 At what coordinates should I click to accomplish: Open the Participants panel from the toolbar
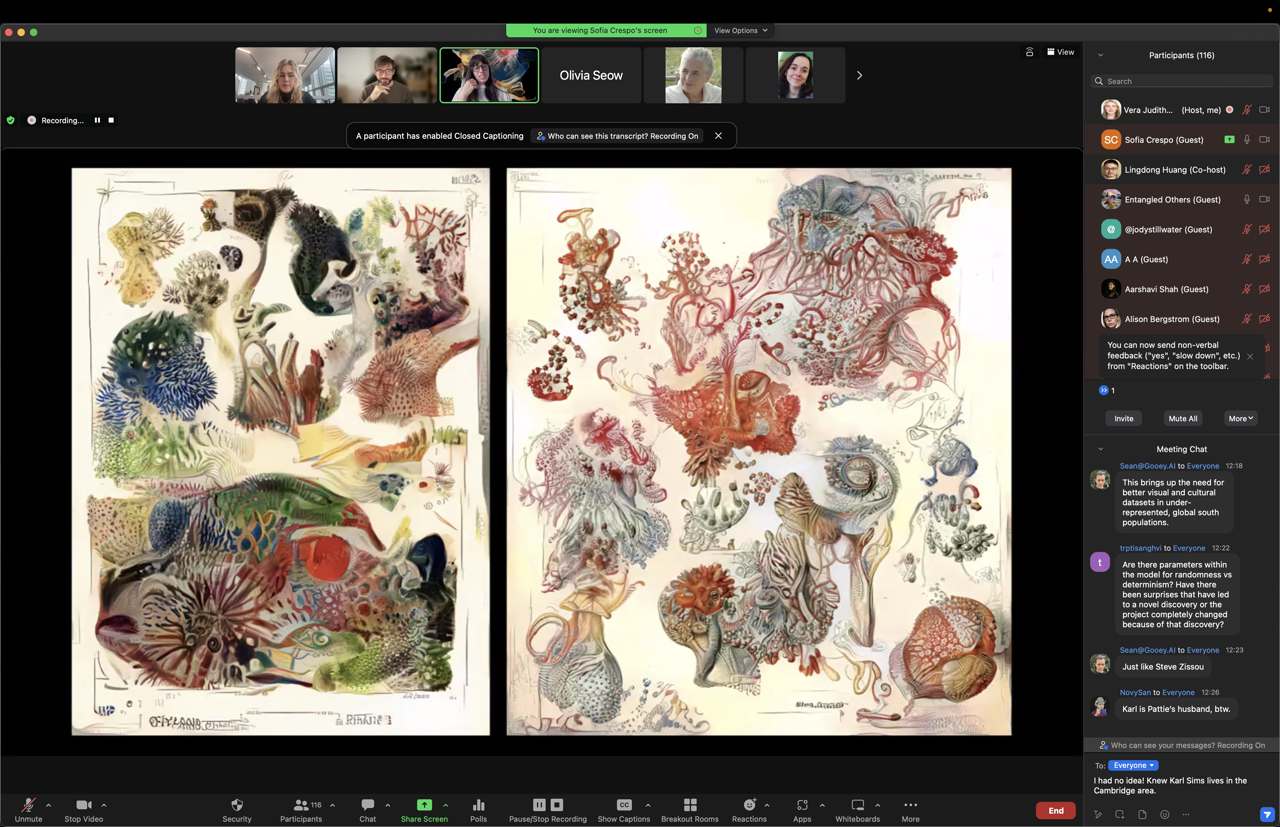300,806
